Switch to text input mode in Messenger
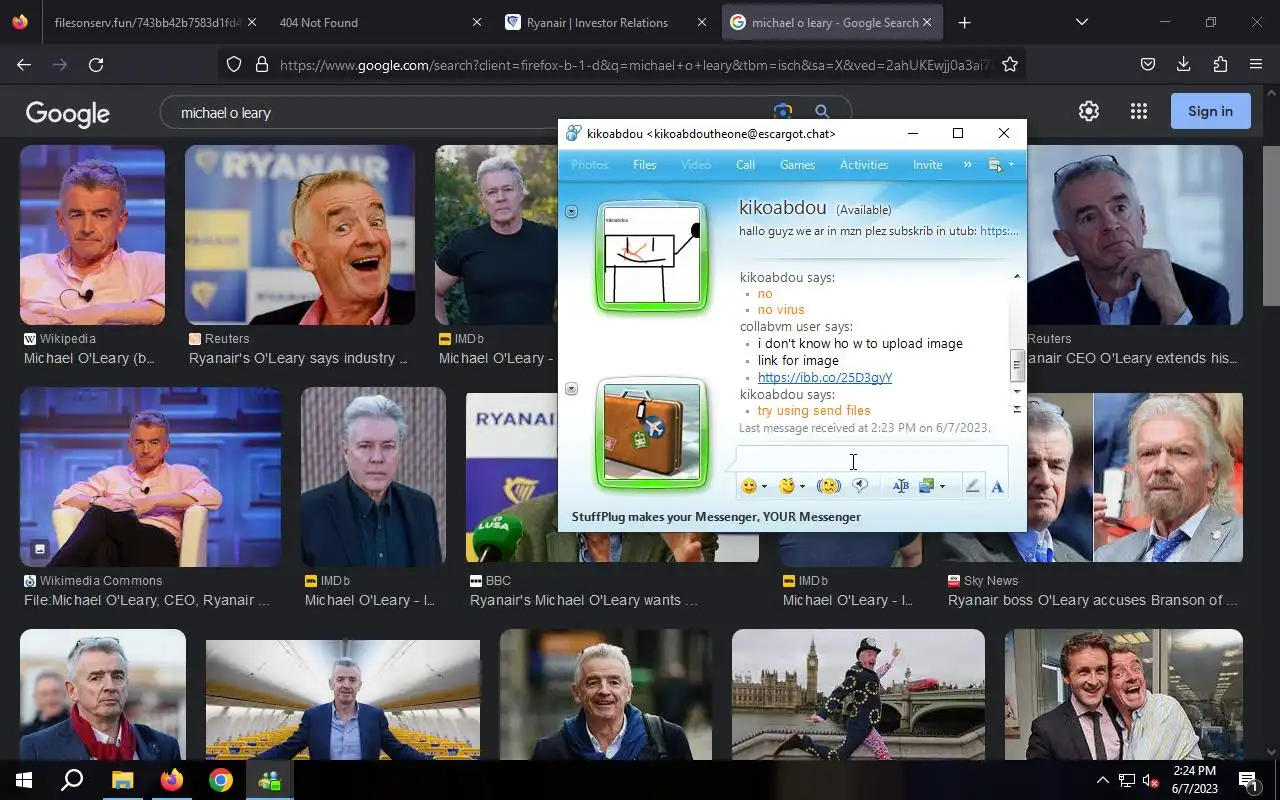The image size is (1280, 800). coord(997,486)
